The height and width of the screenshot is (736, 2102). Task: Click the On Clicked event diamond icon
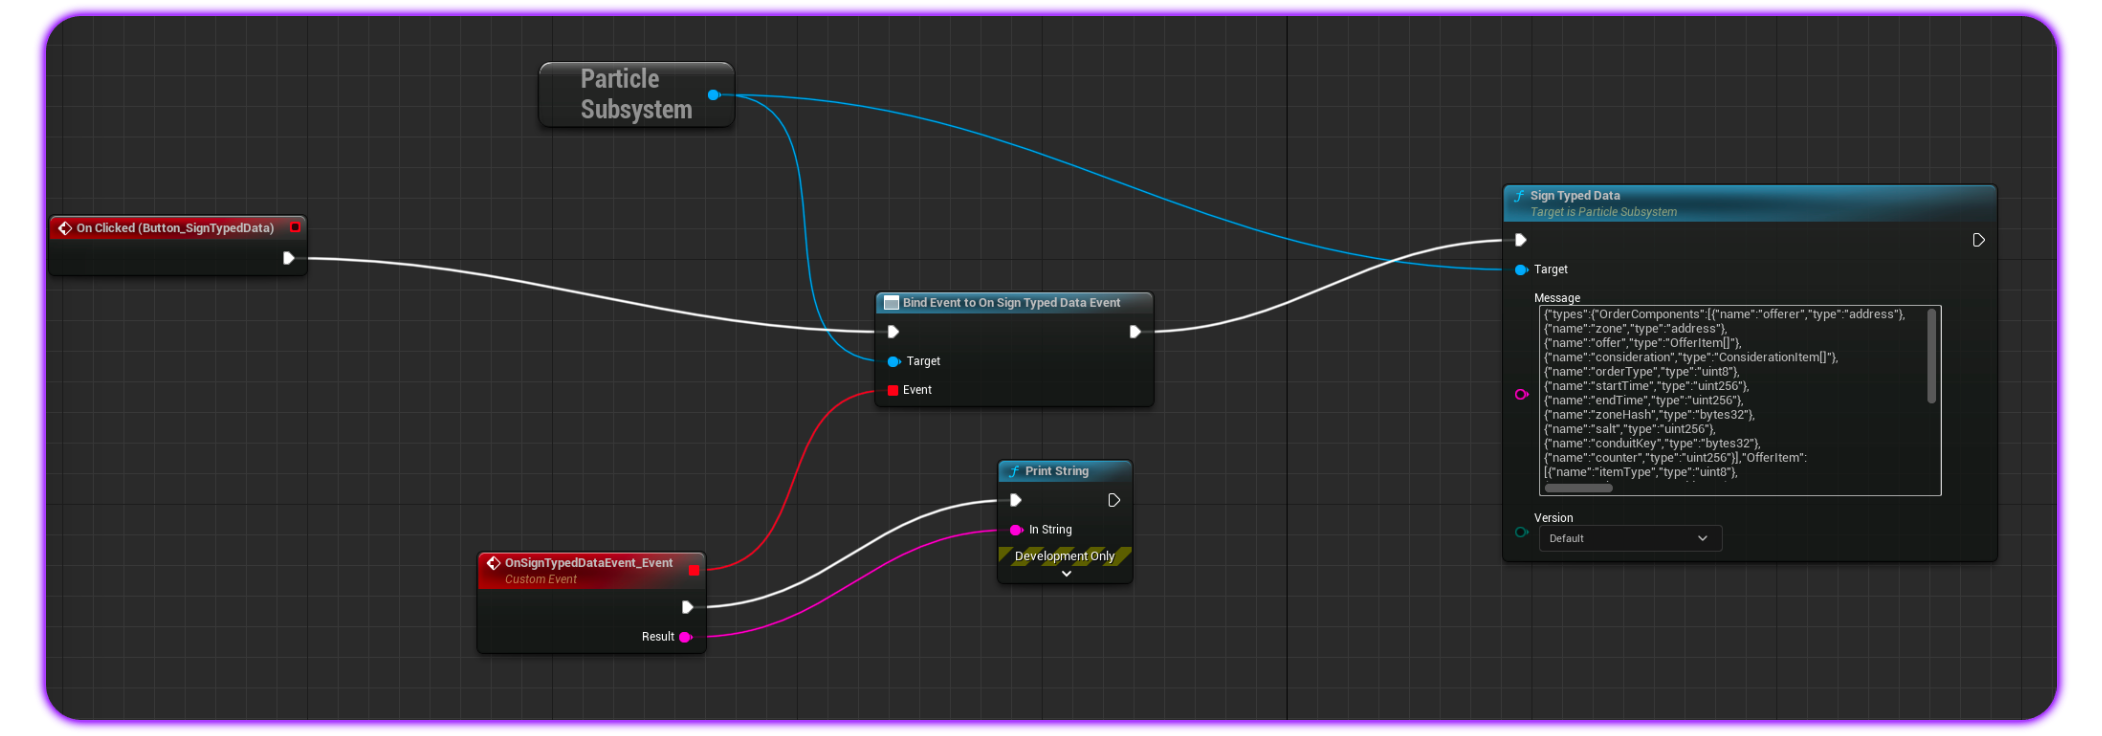click(65, 228)
